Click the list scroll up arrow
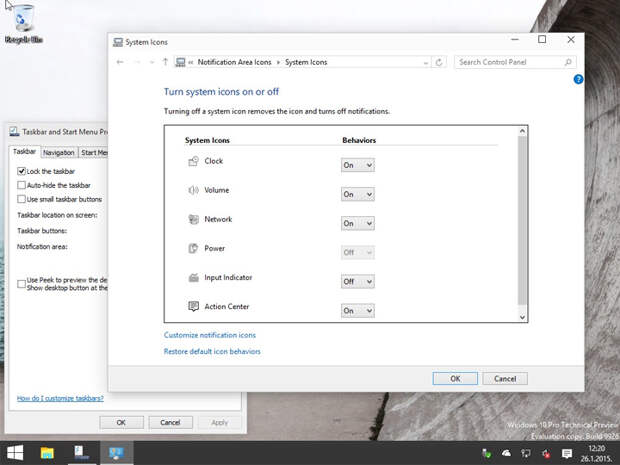The image size is (620, 465). (x=522, y=131)
